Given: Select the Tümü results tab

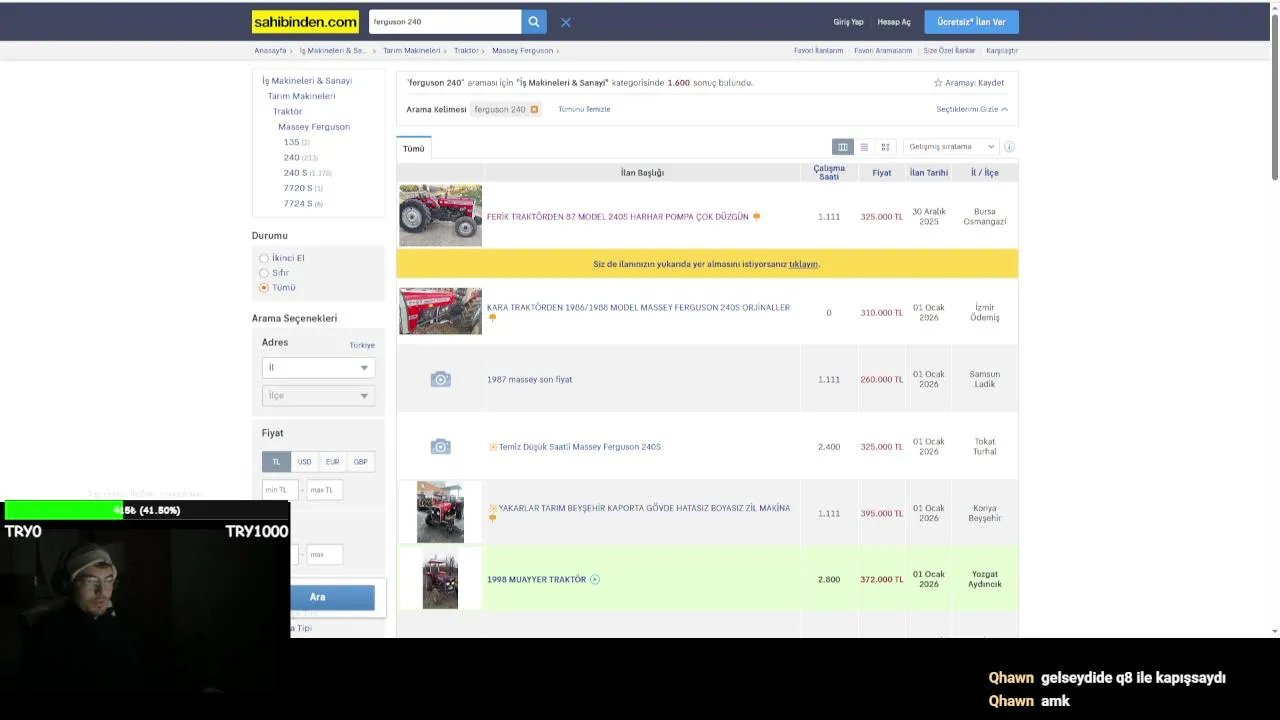Looking at the screenshot, I should [414, 148].
